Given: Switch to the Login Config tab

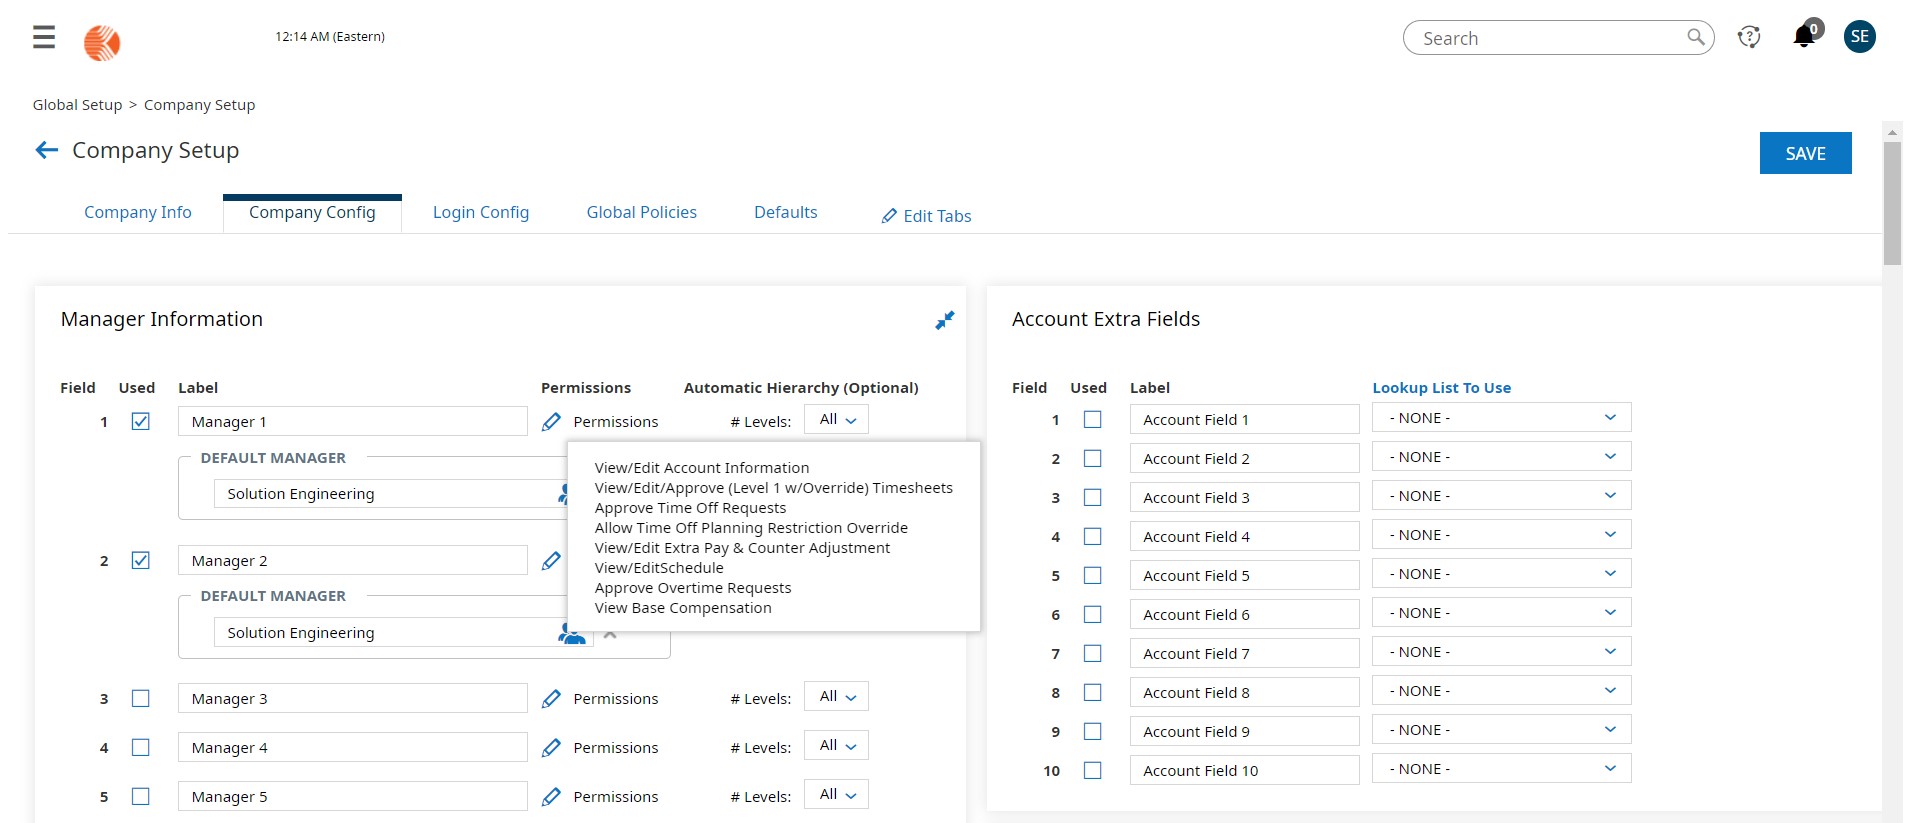Looking at the screenshot, I should click(481, 212).
